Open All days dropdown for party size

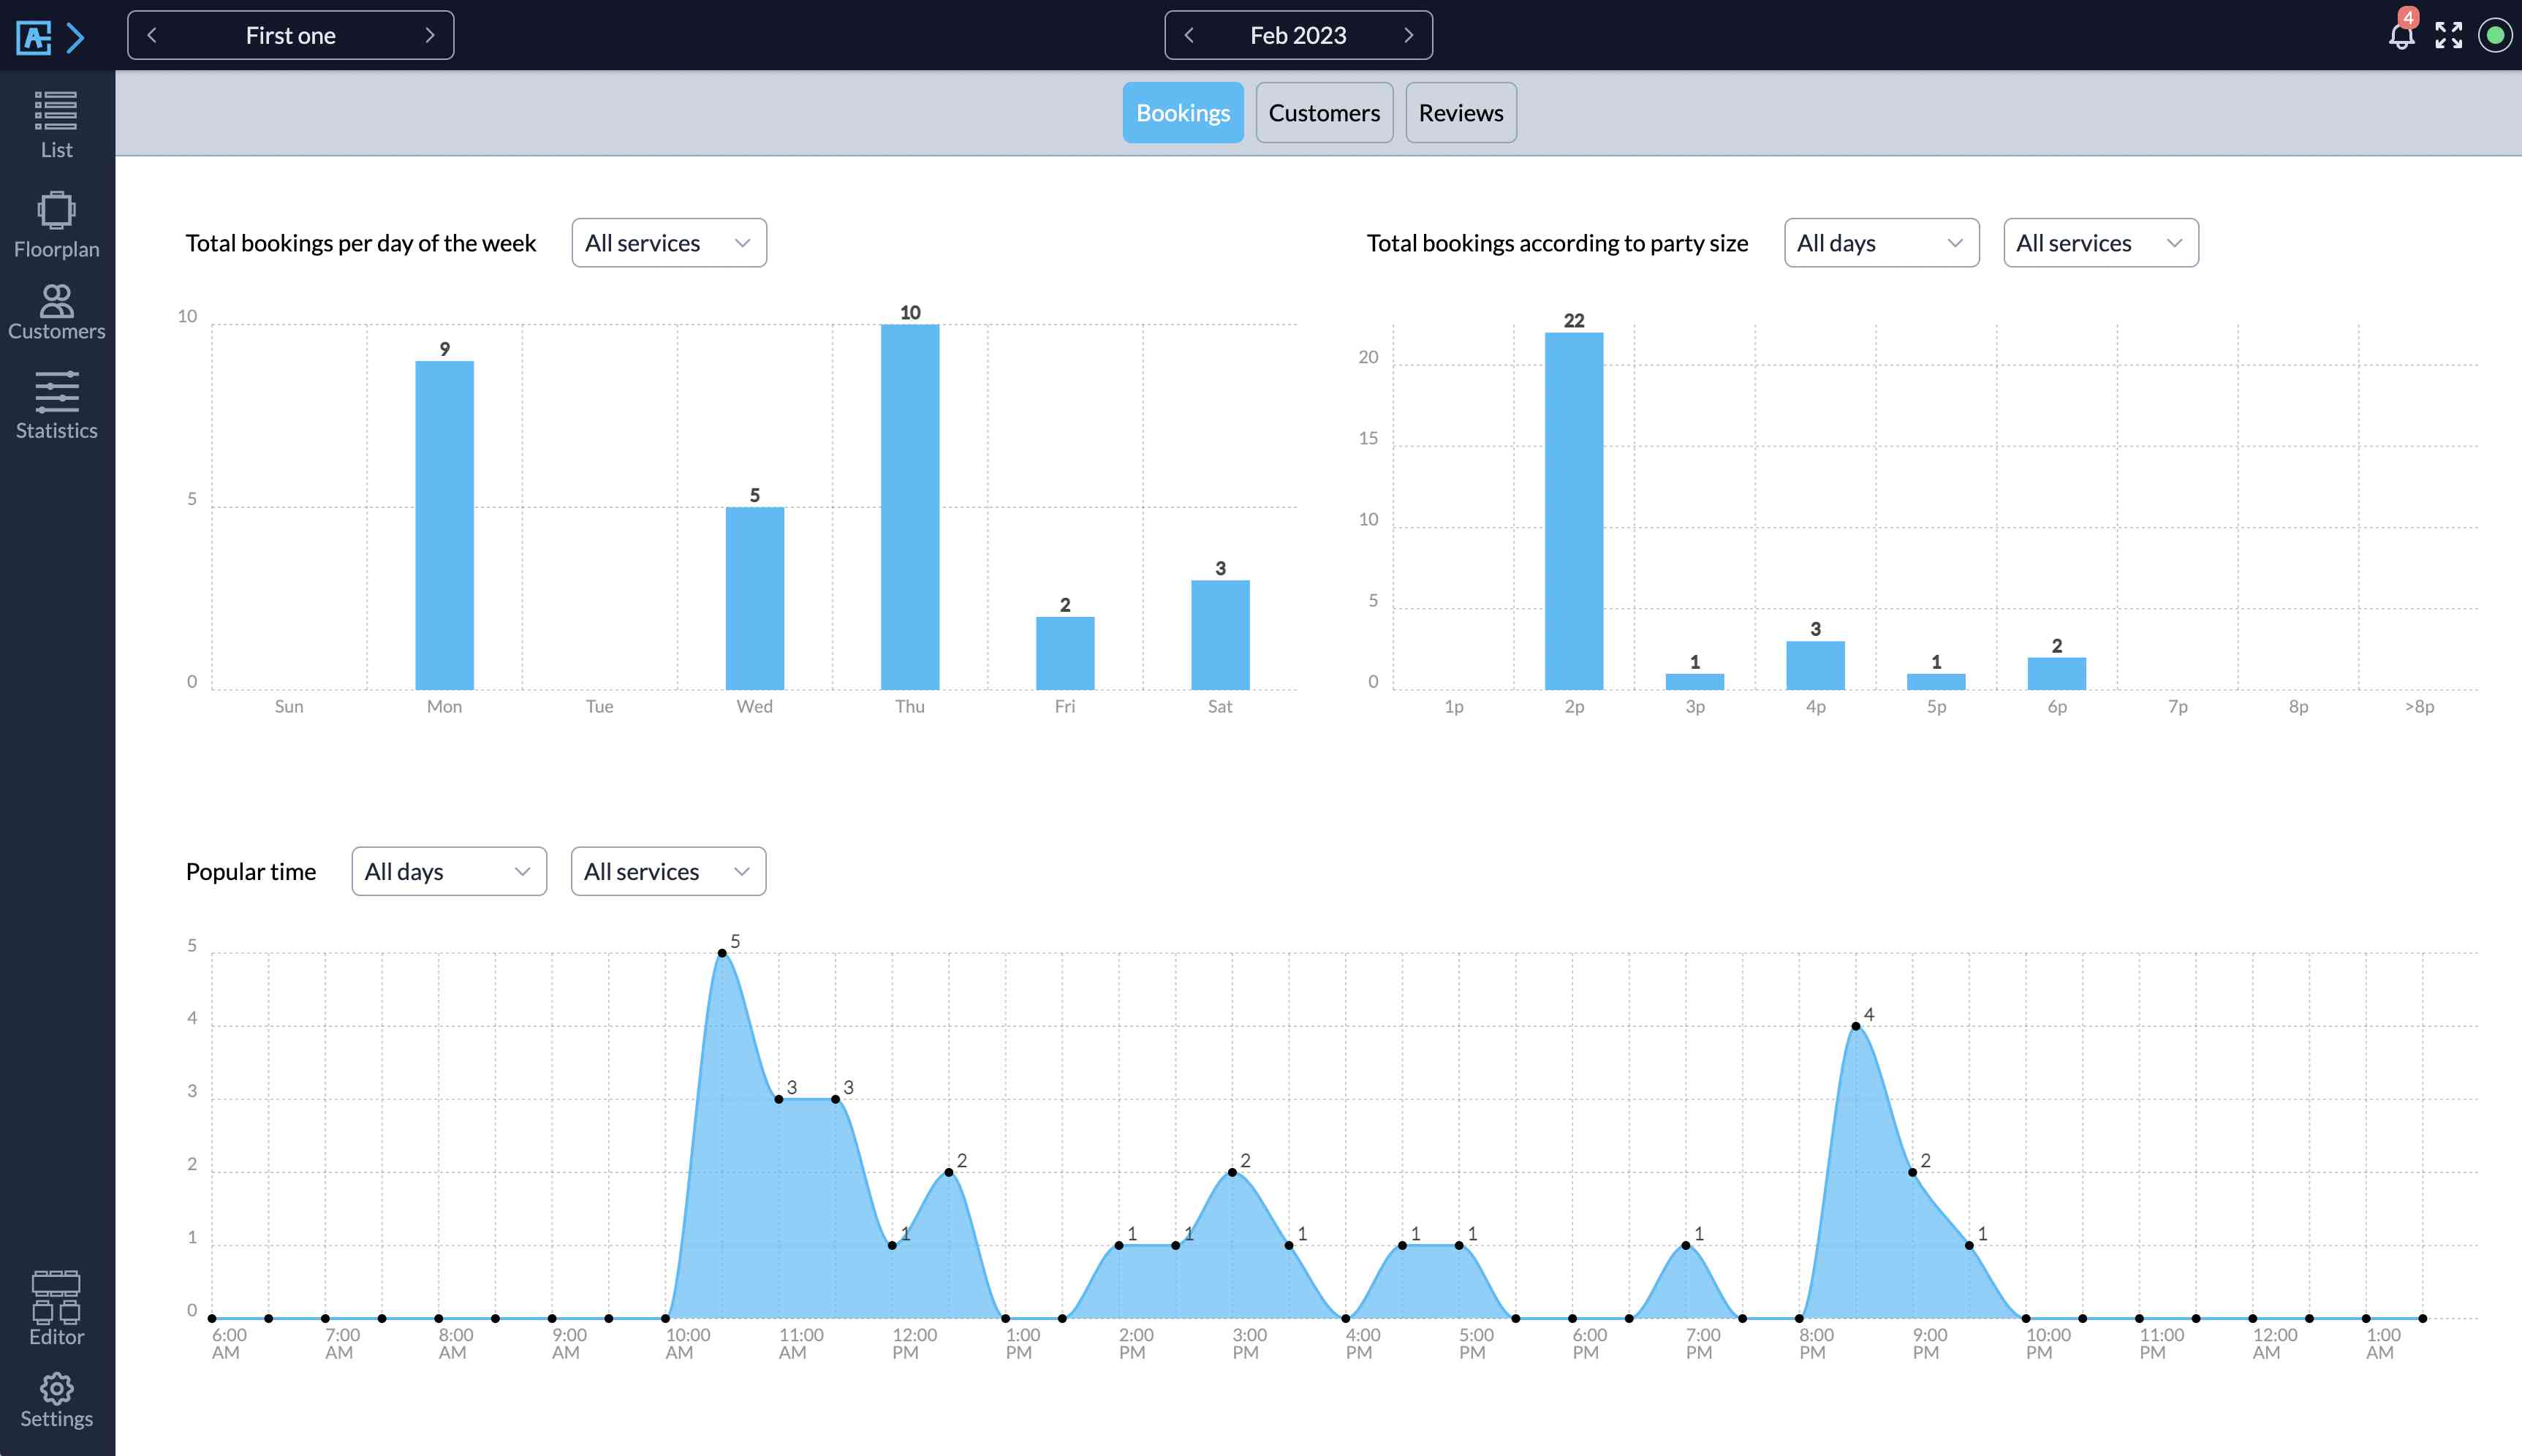tap(1880, 243)
